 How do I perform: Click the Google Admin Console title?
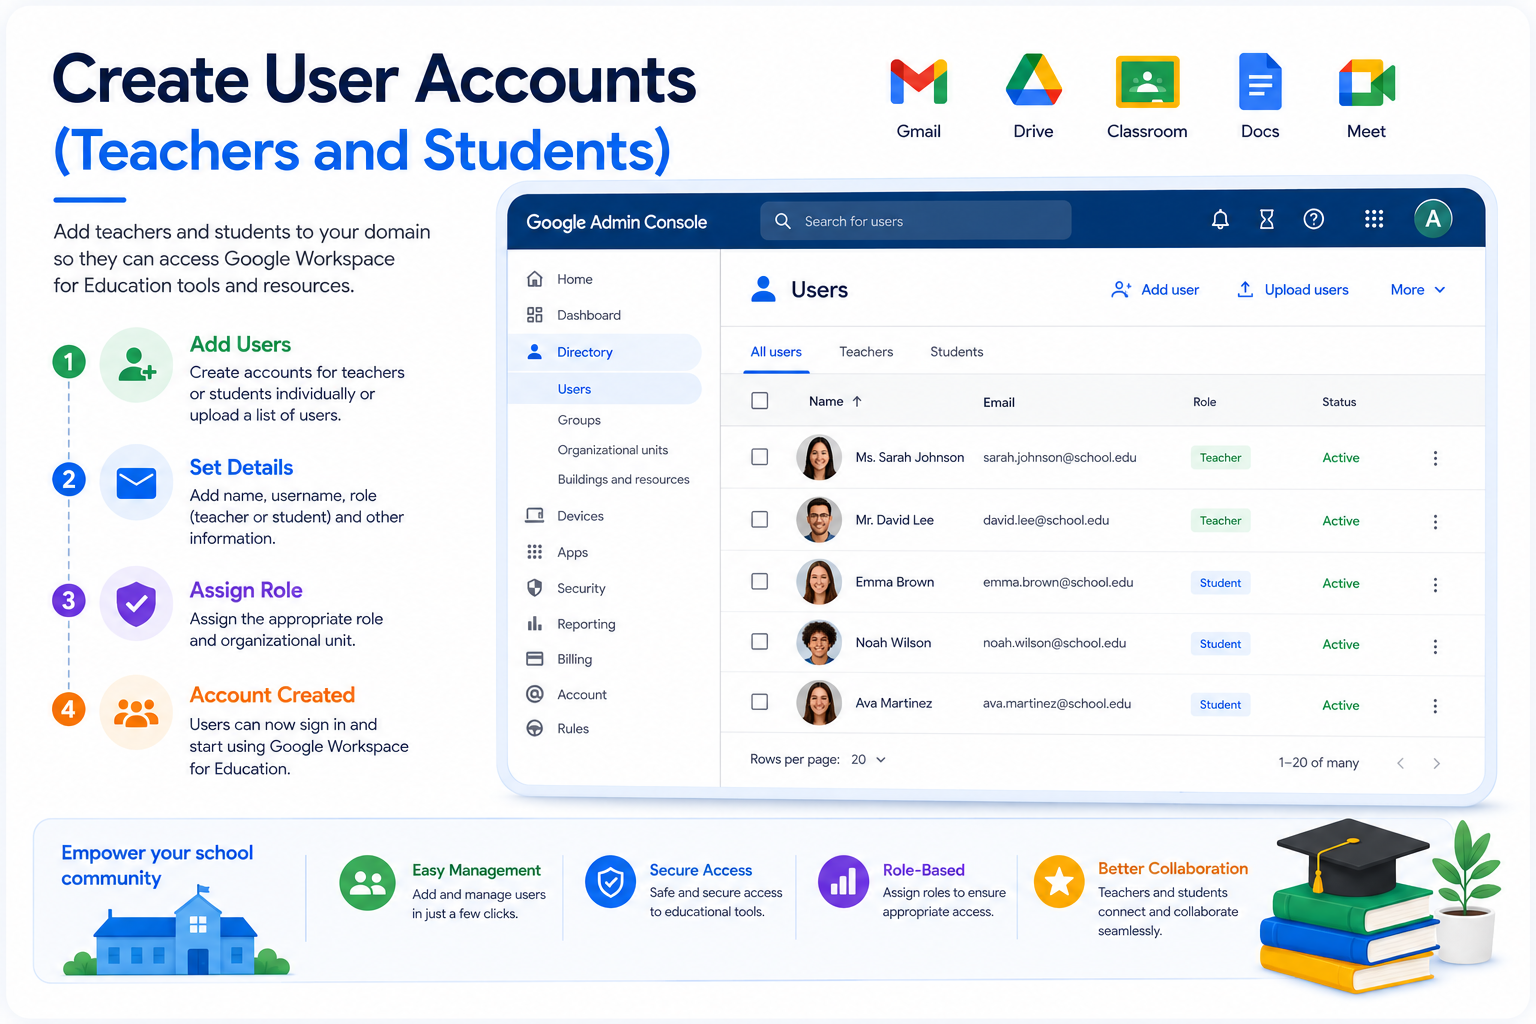click(617, 222)
